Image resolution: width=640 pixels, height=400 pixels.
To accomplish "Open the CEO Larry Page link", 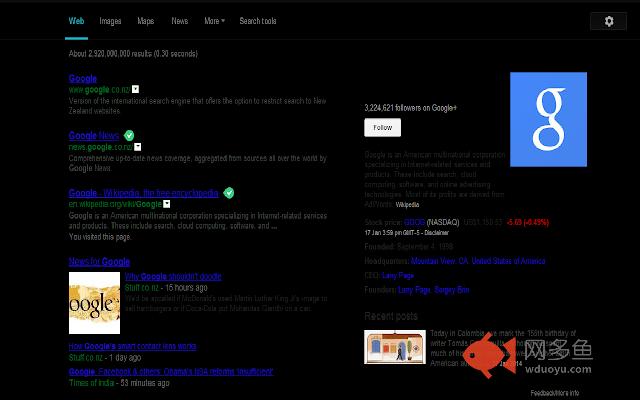I will point(398,276).
